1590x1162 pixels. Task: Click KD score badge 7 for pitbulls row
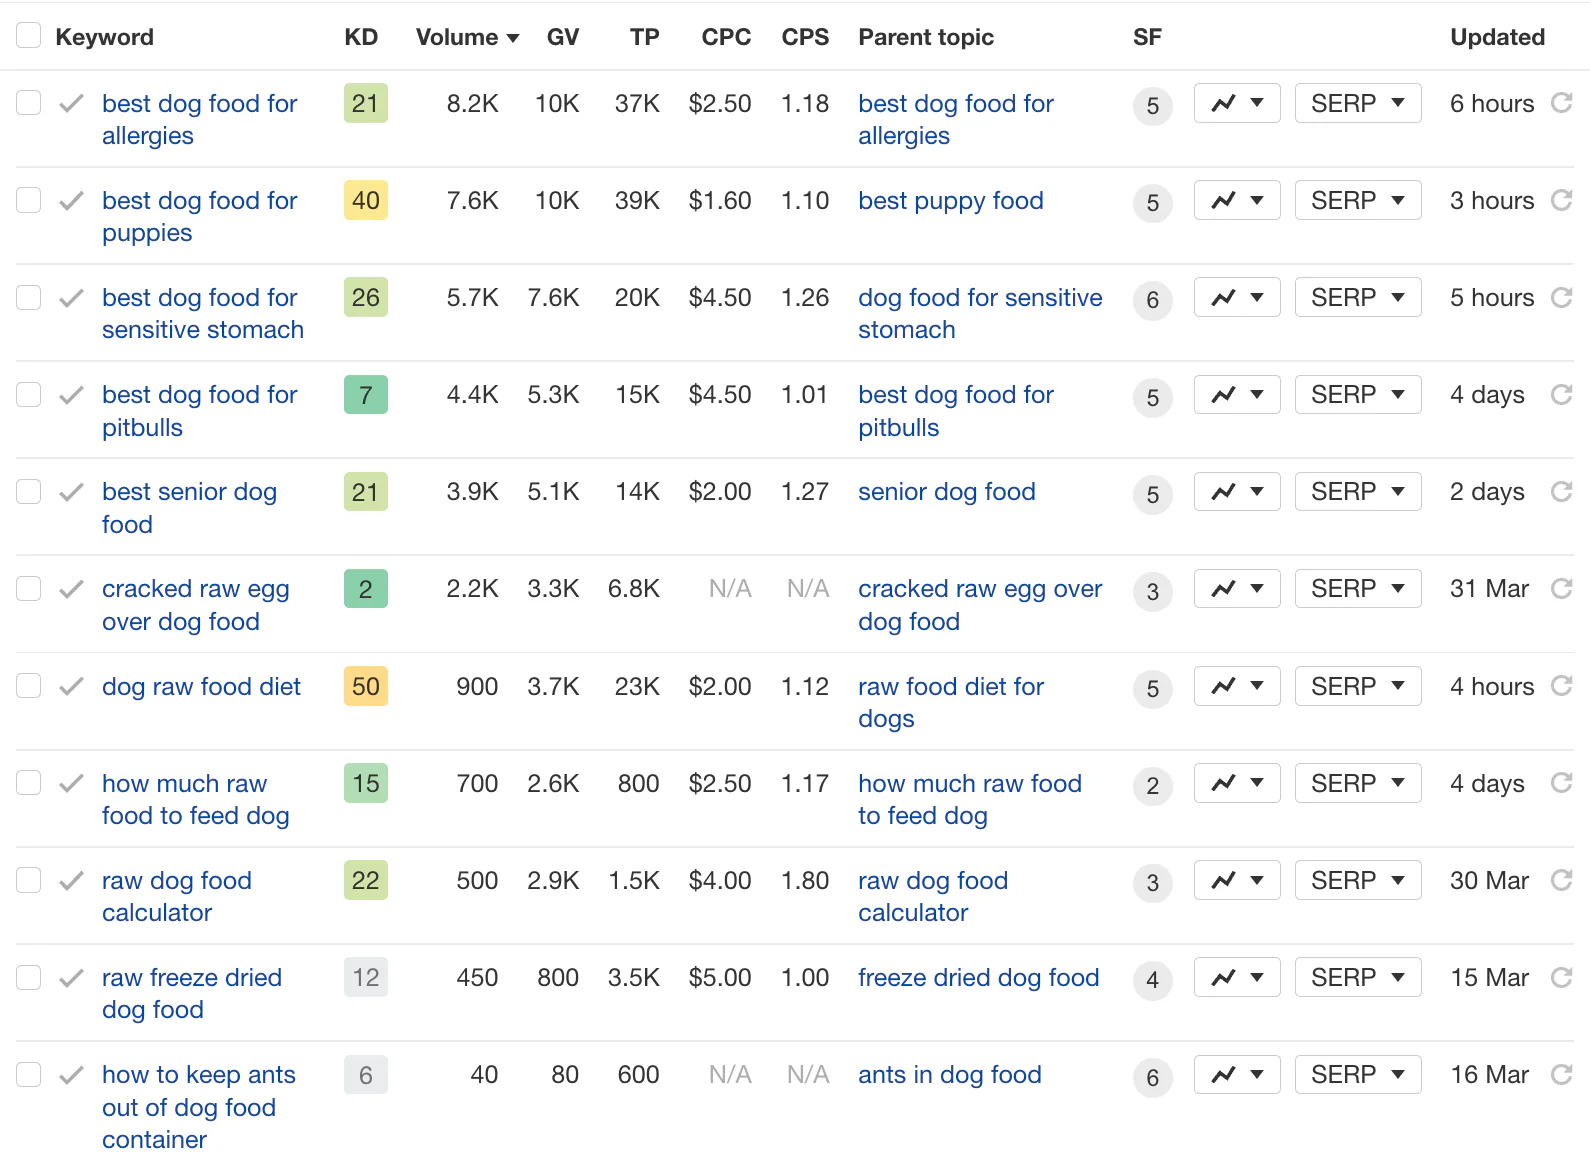pos(365,394)
